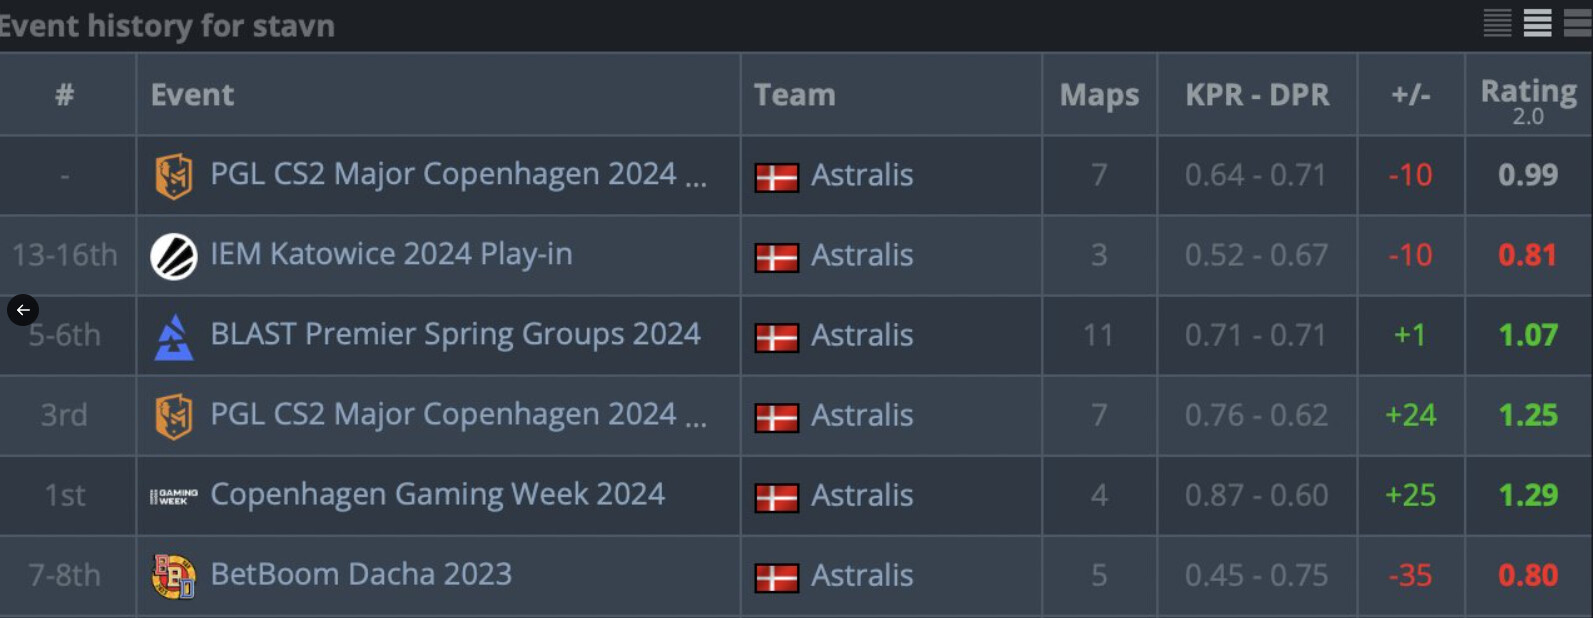This screenshot has height=618, width=1593.
Task: Click the Copenhagen Gaming Week logo
Action: coord(173,496)
